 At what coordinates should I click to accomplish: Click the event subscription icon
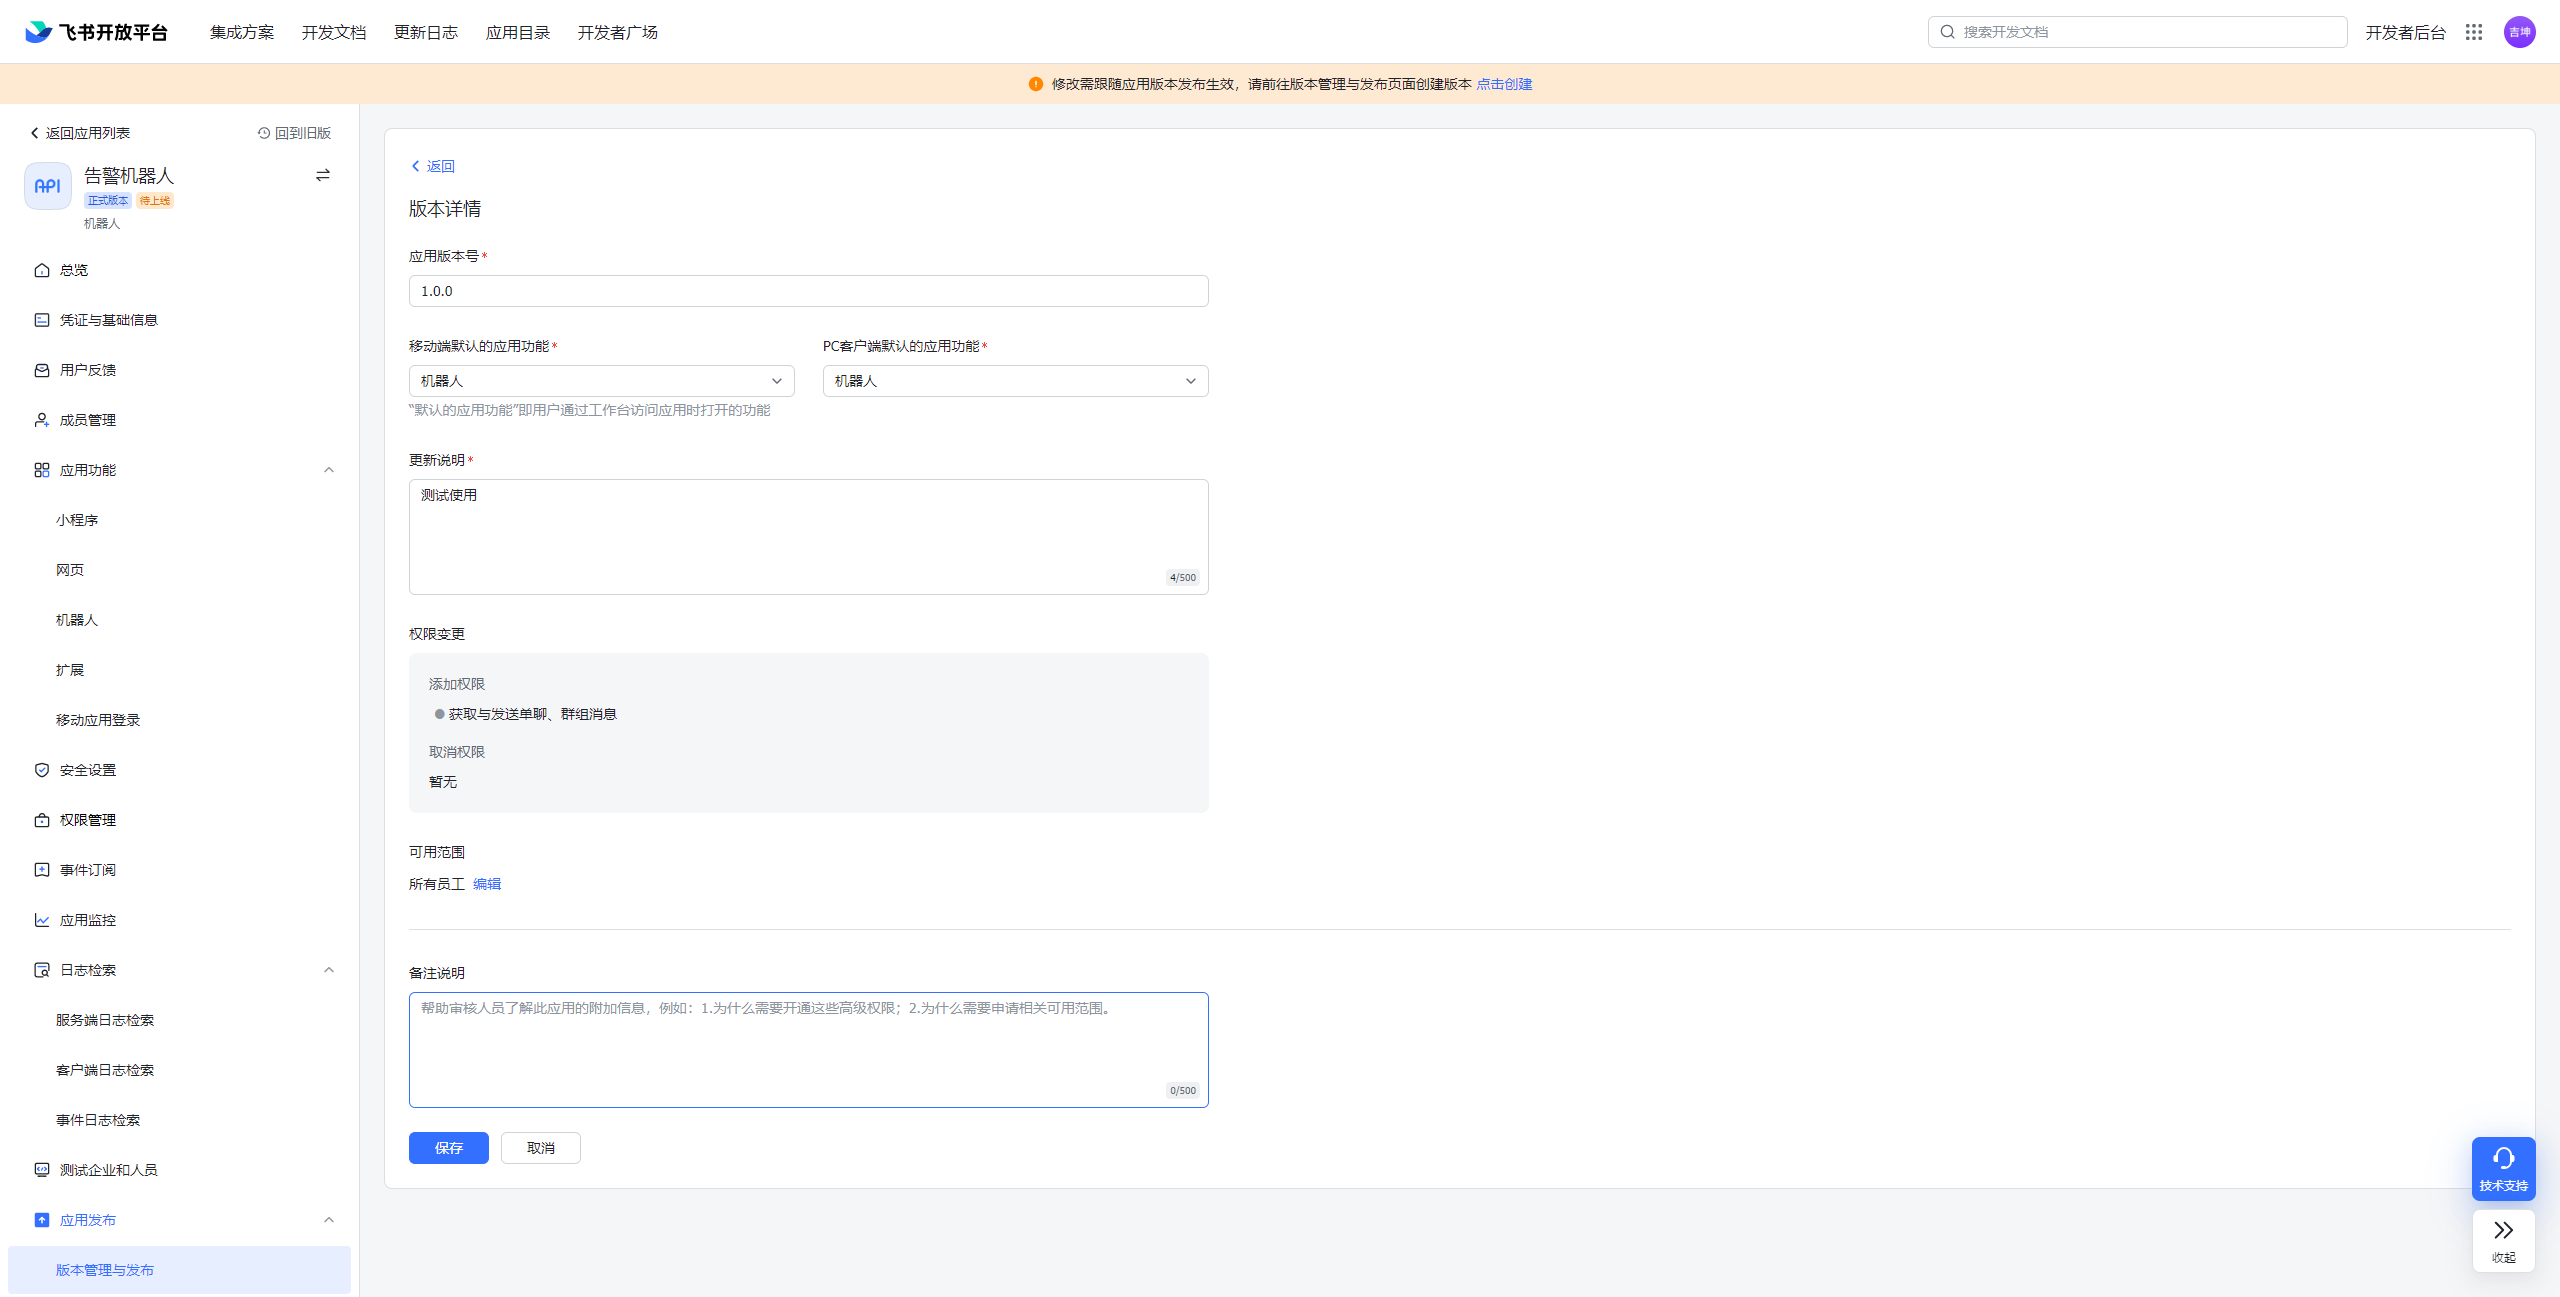point(42,870)
